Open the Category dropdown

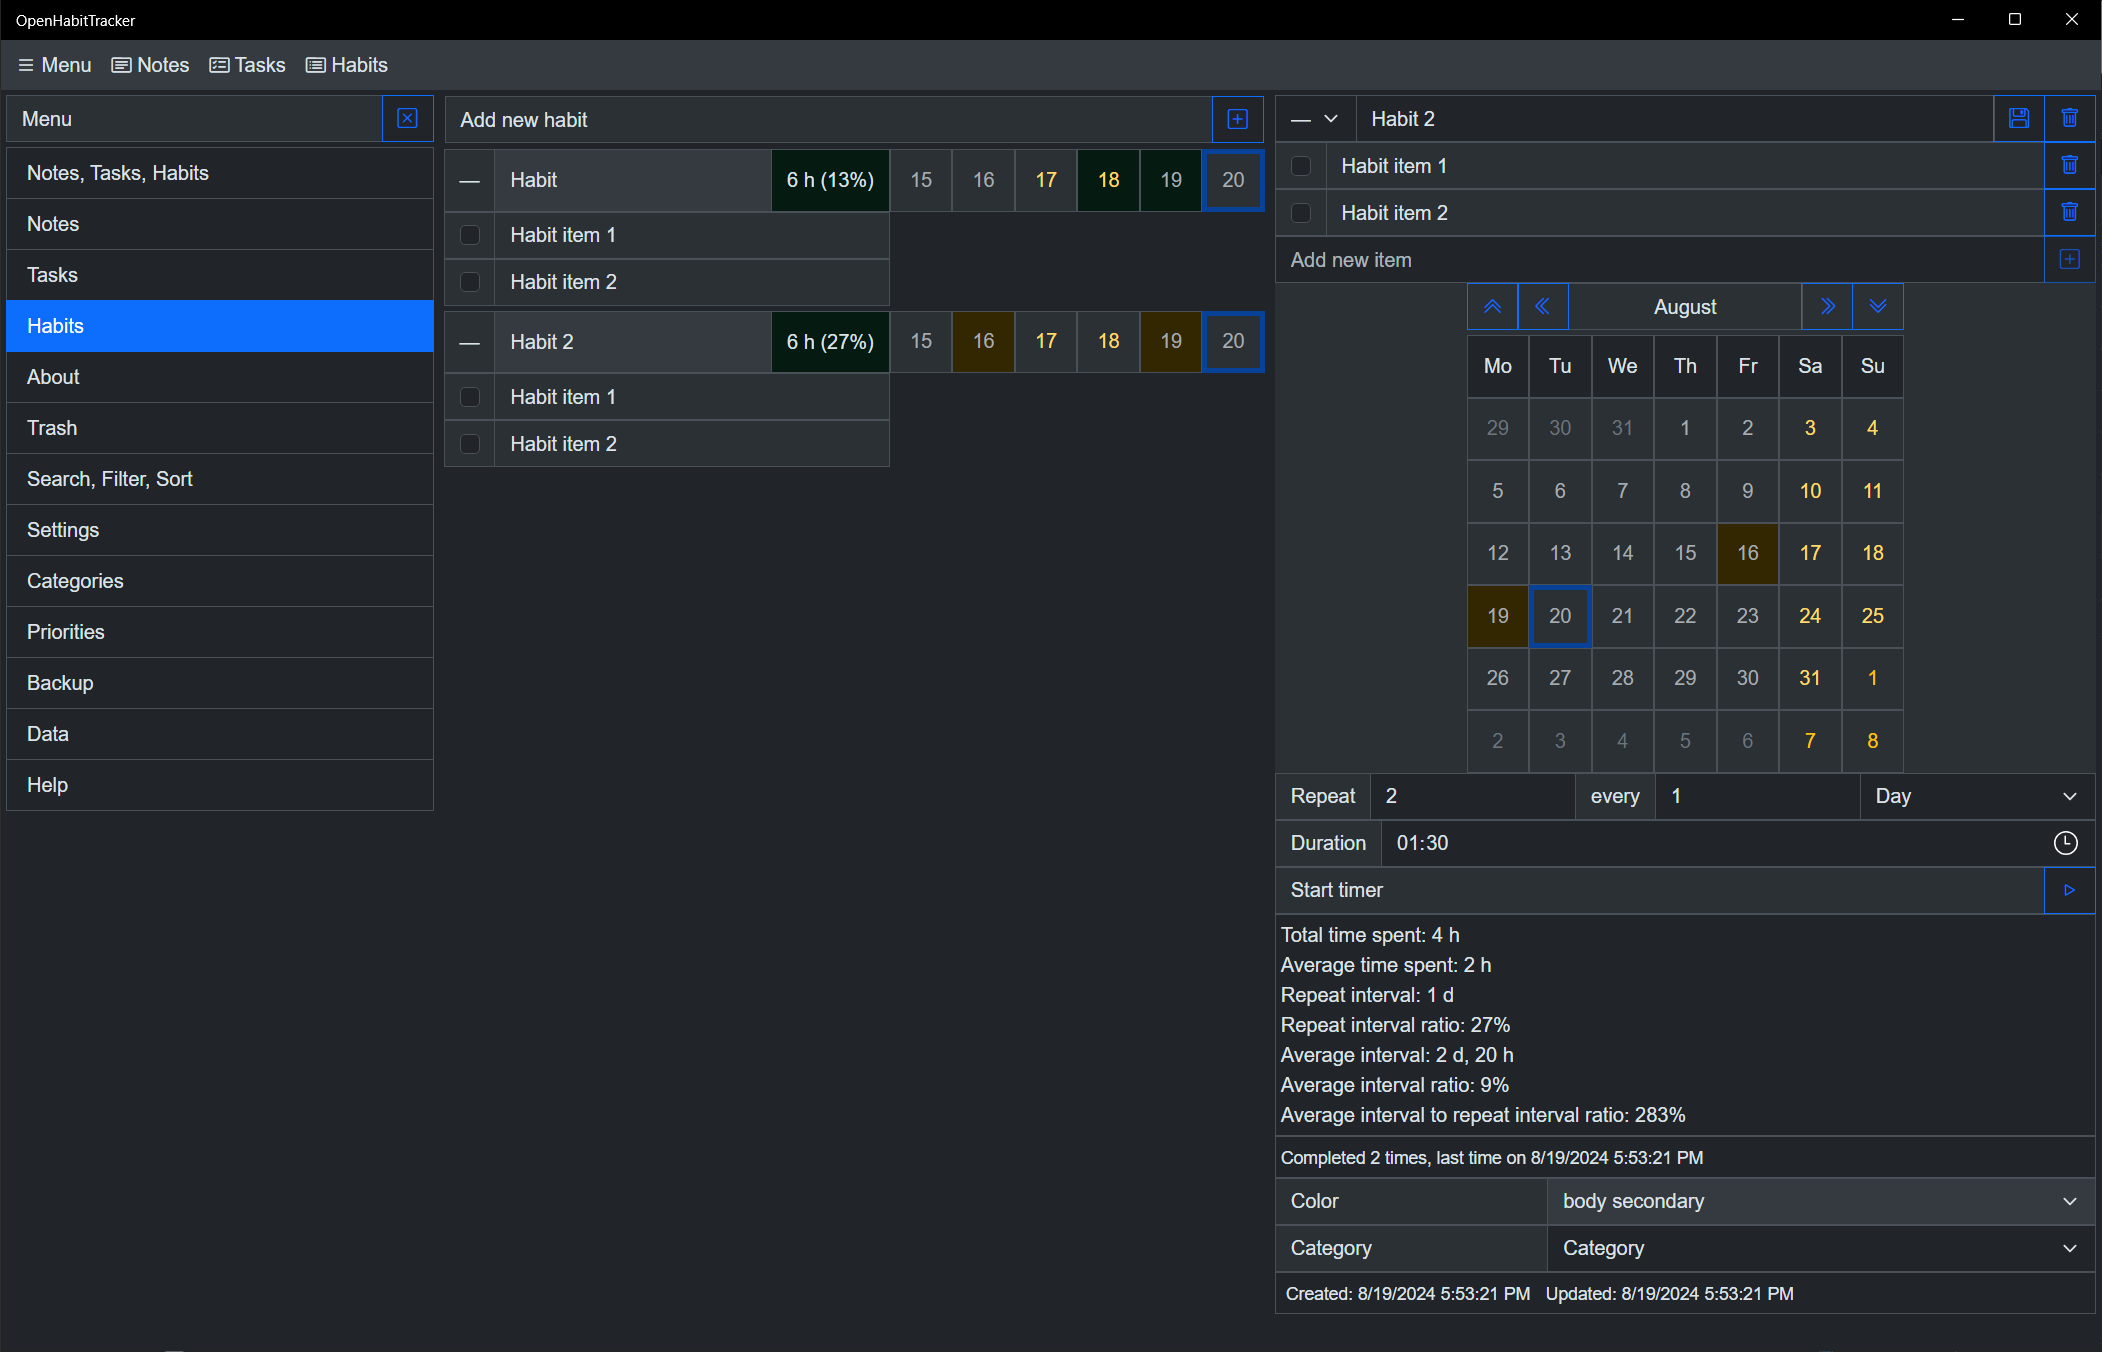pos(1819,1248)
